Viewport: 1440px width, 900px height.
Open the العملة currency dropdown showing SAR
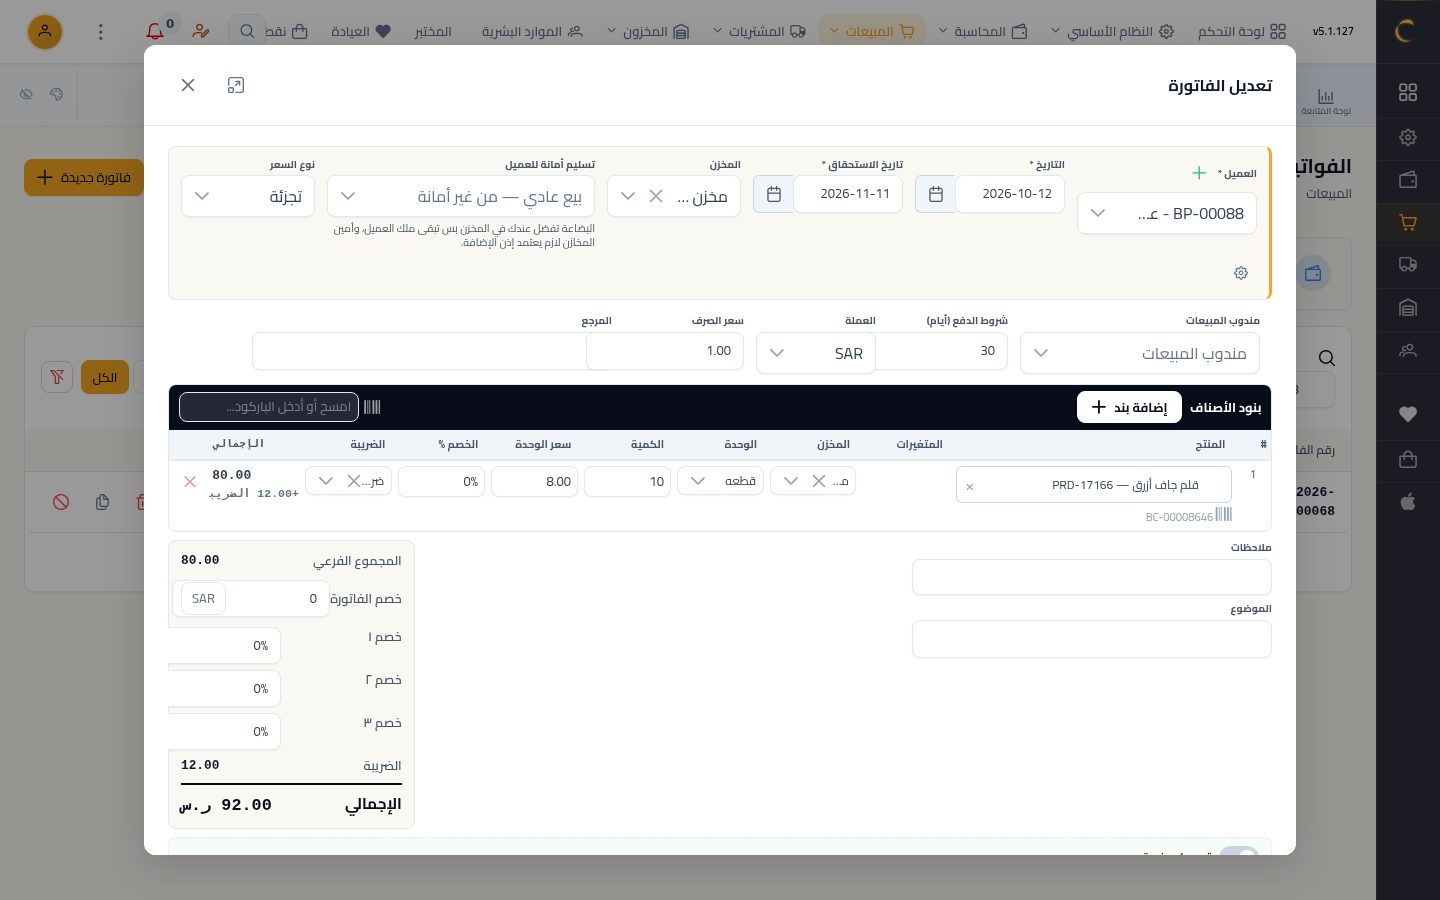click(816, 353)
